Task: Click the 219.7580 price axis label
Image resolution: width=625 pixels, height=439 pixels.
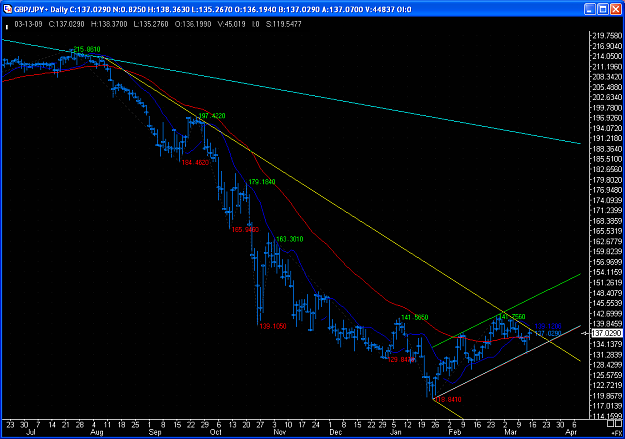Action: (x=607, y=35)
